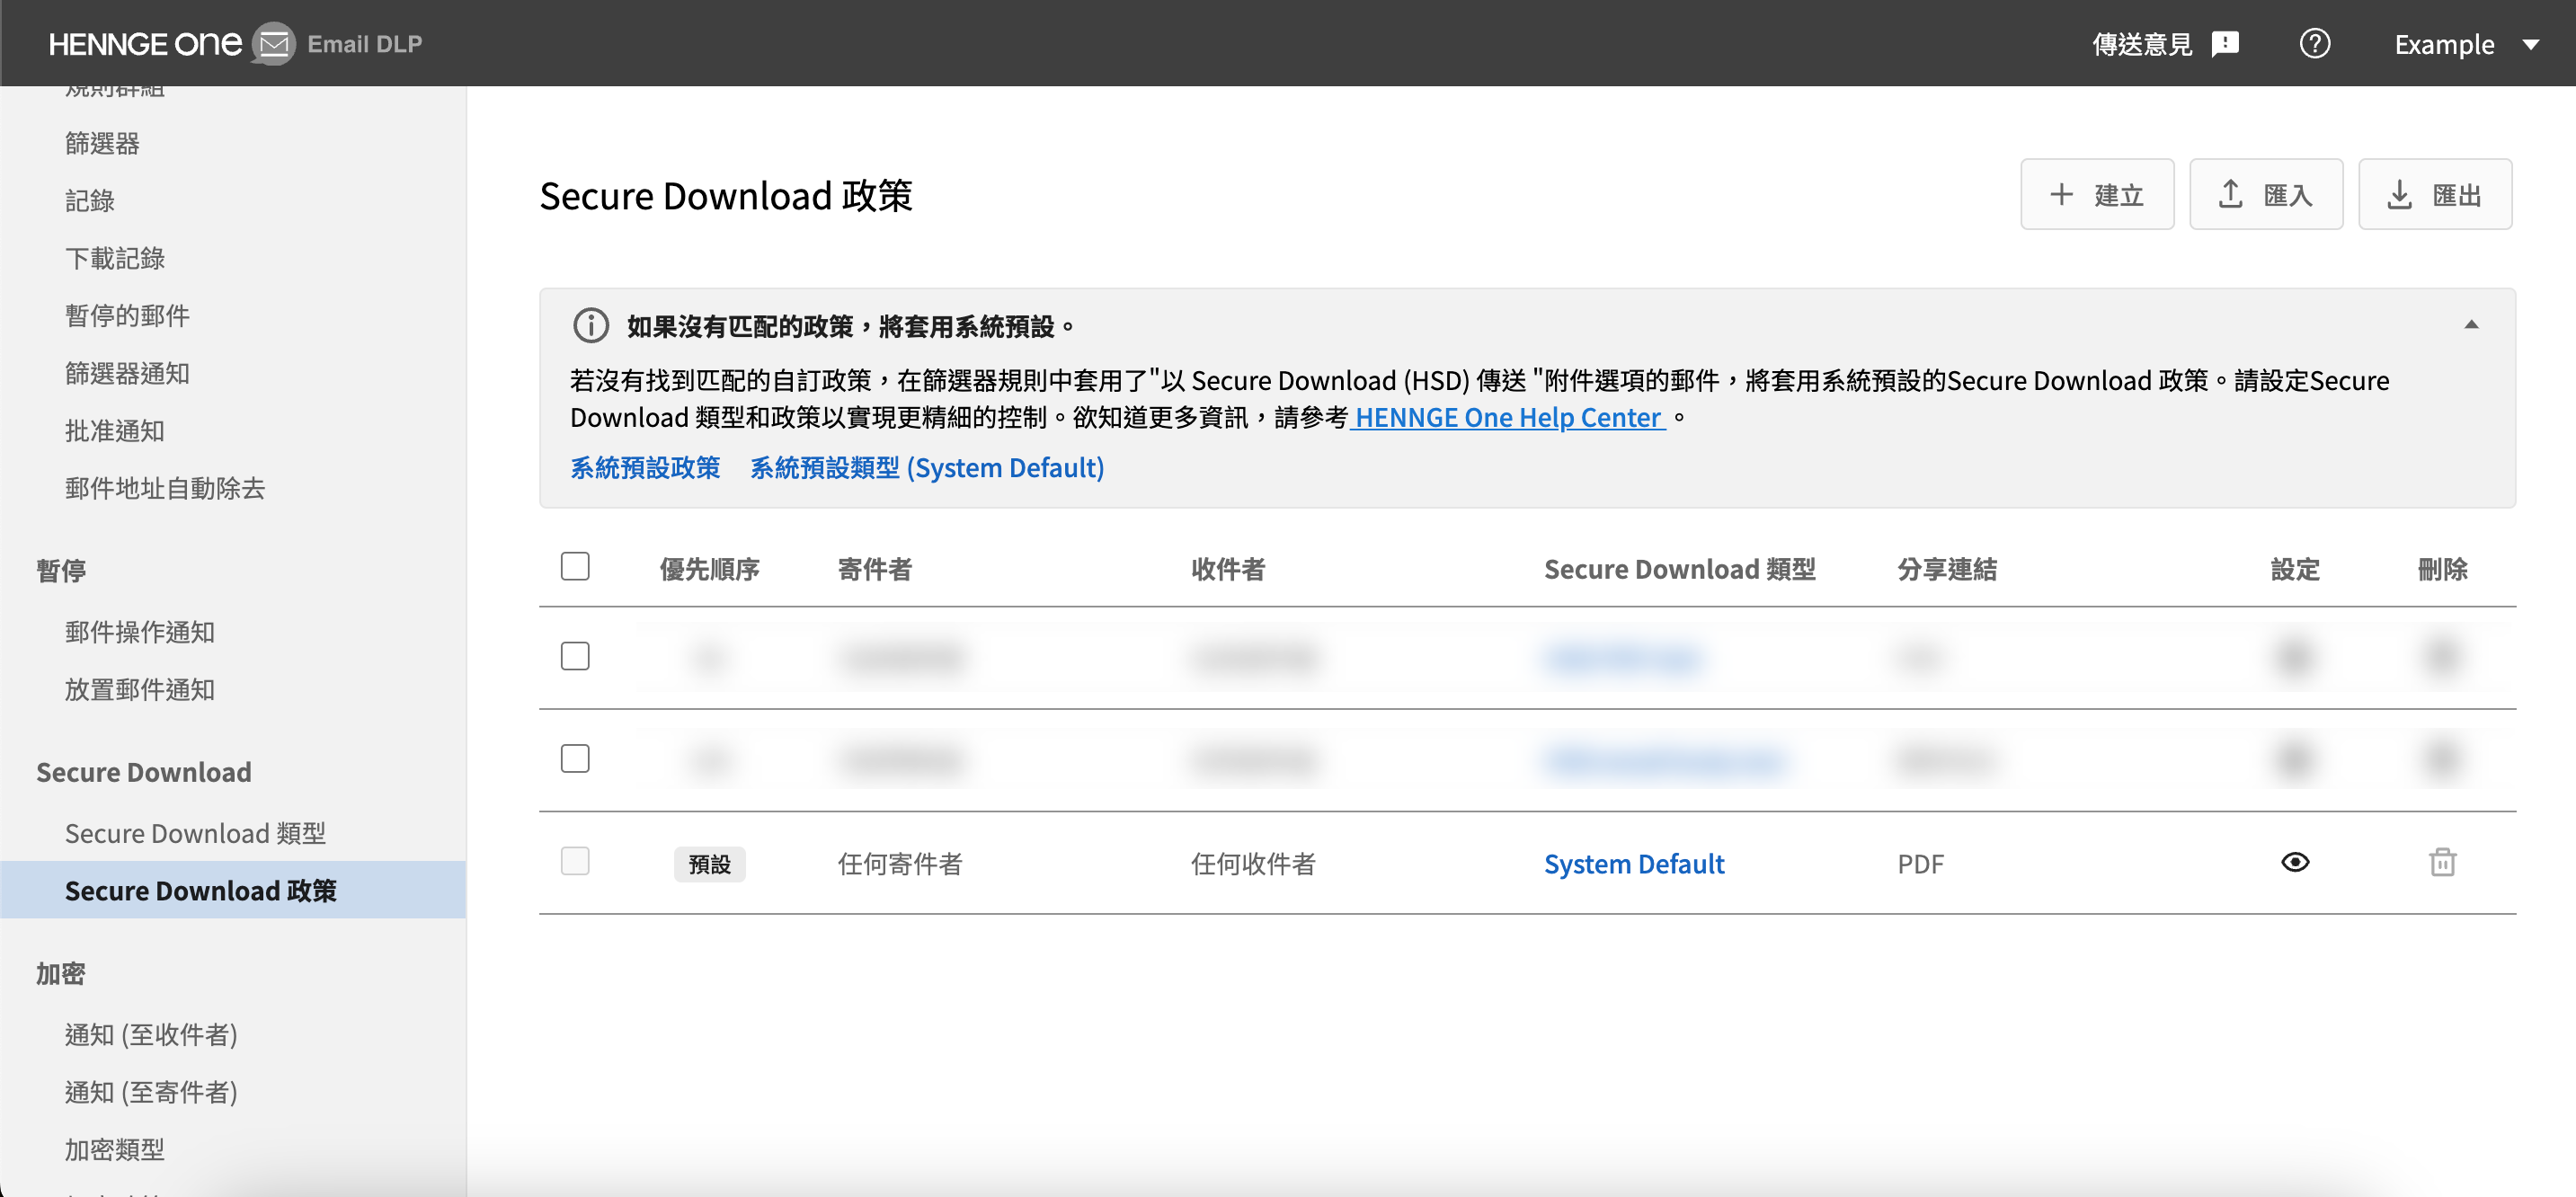Go to 記錄 in sidebar

[90, 201]
